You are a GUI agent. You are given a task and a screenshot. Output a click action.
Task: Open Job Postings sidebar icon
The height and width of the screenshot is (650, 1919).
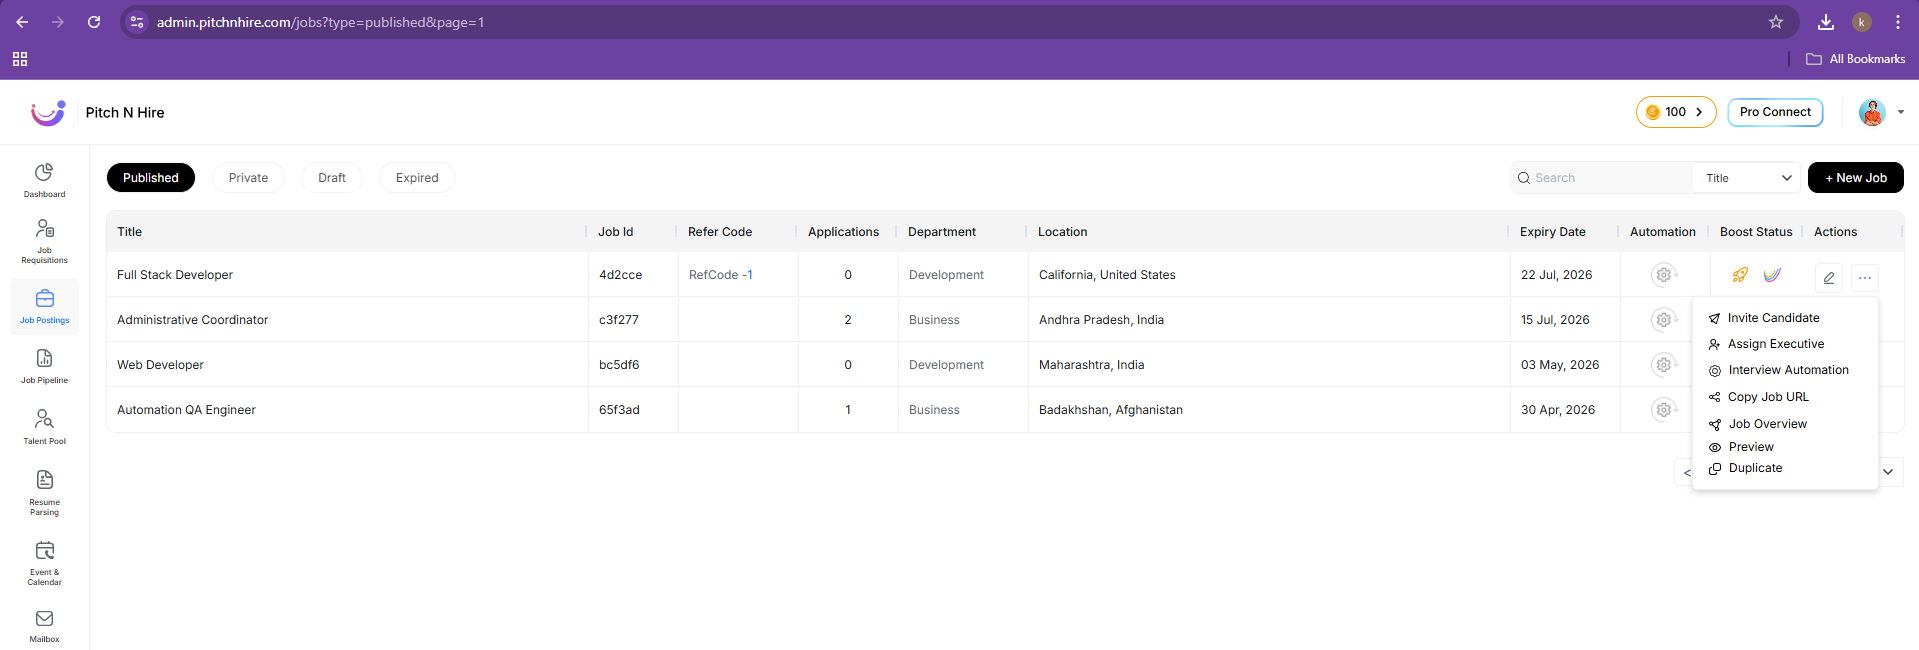click(44, 306)
